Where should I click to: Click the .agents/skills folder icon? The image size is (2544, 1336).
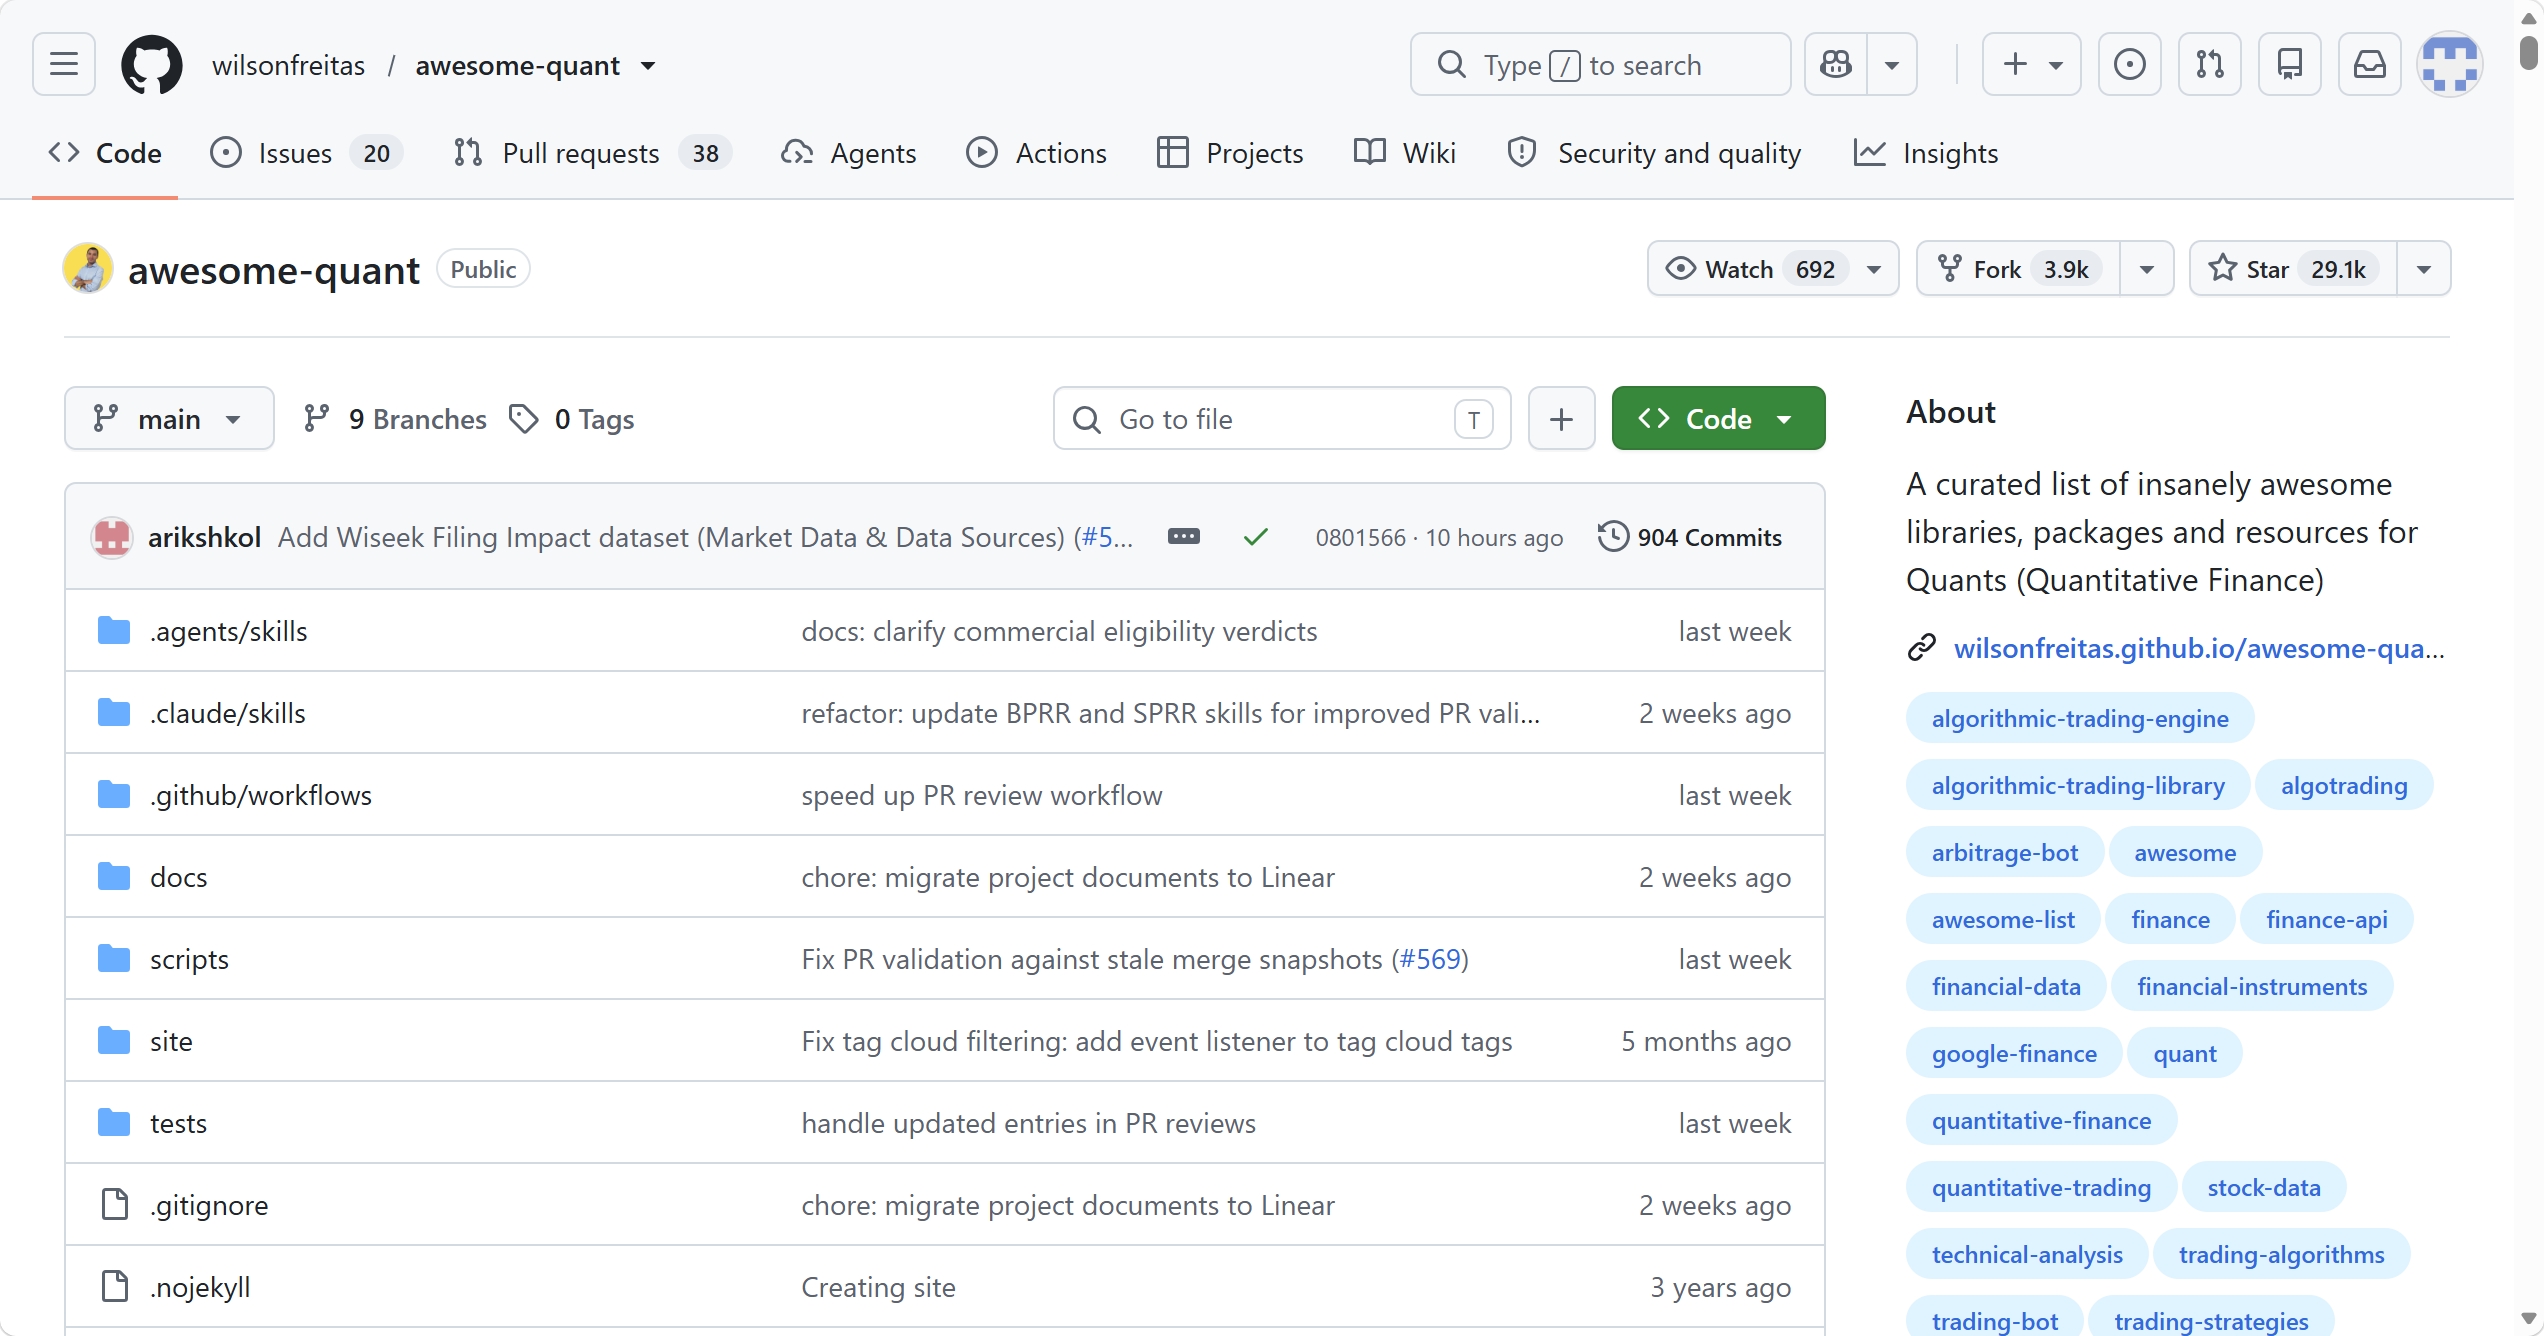click(114, 631)
